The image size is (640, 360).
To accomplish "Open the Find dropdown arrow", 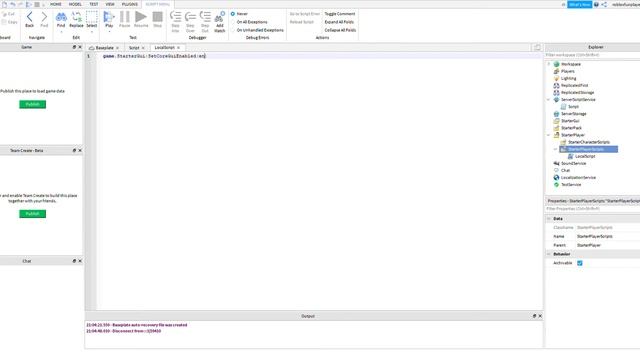I will [x=61, y=31].
